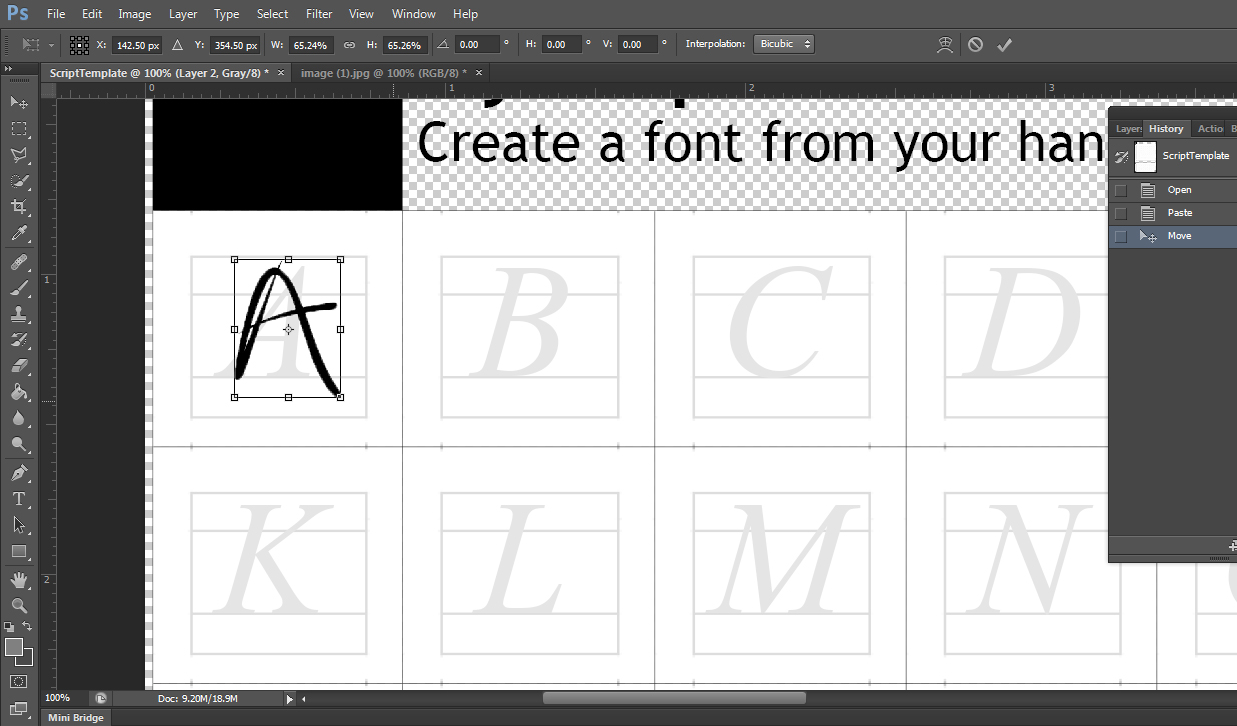Viewport: 1237px width, 726px height.
Task: Cancel the transform with the slash icon
Action: point(975,44)
